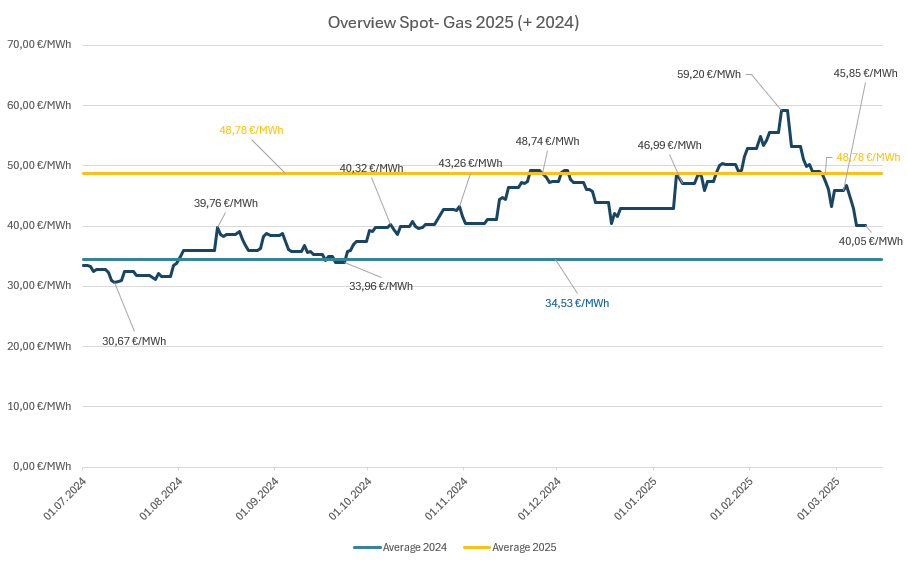This screenshot has width=907, height=567.
Task: Click the 'Average 2025' legend entry
Action: click(524, 547)
